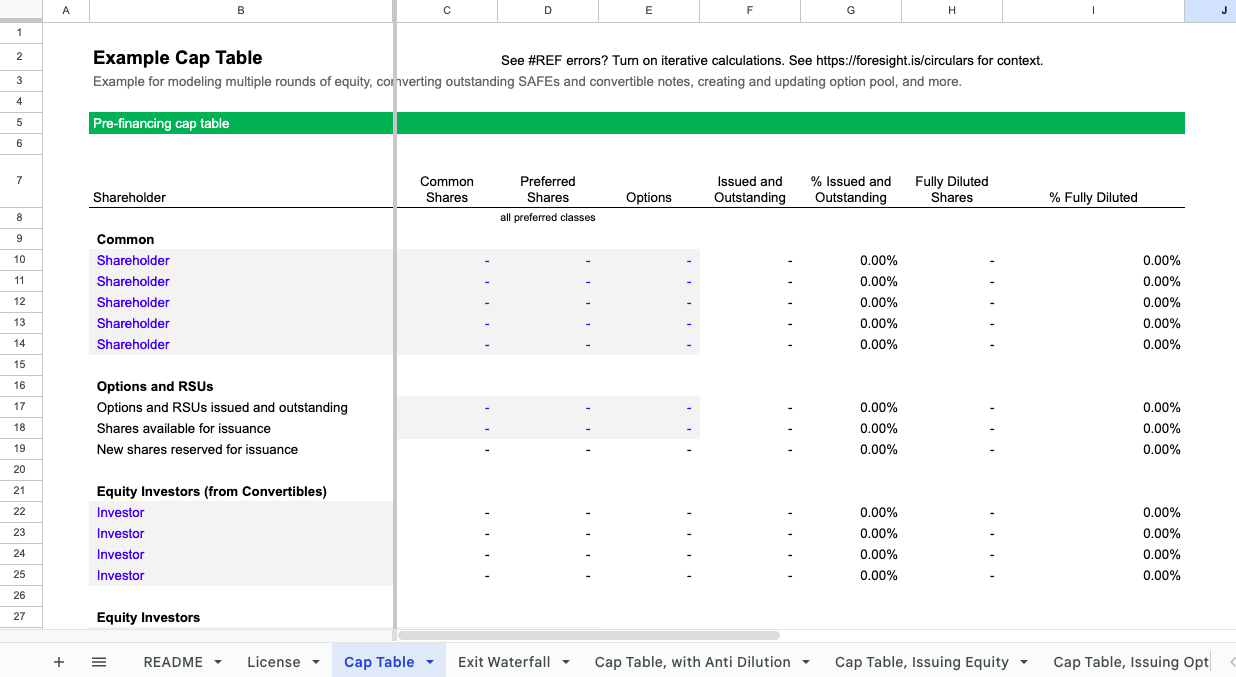This screenshot has height=677, width=1236.
Task: Open the all sheets list icon
Action: pos(99,662)
